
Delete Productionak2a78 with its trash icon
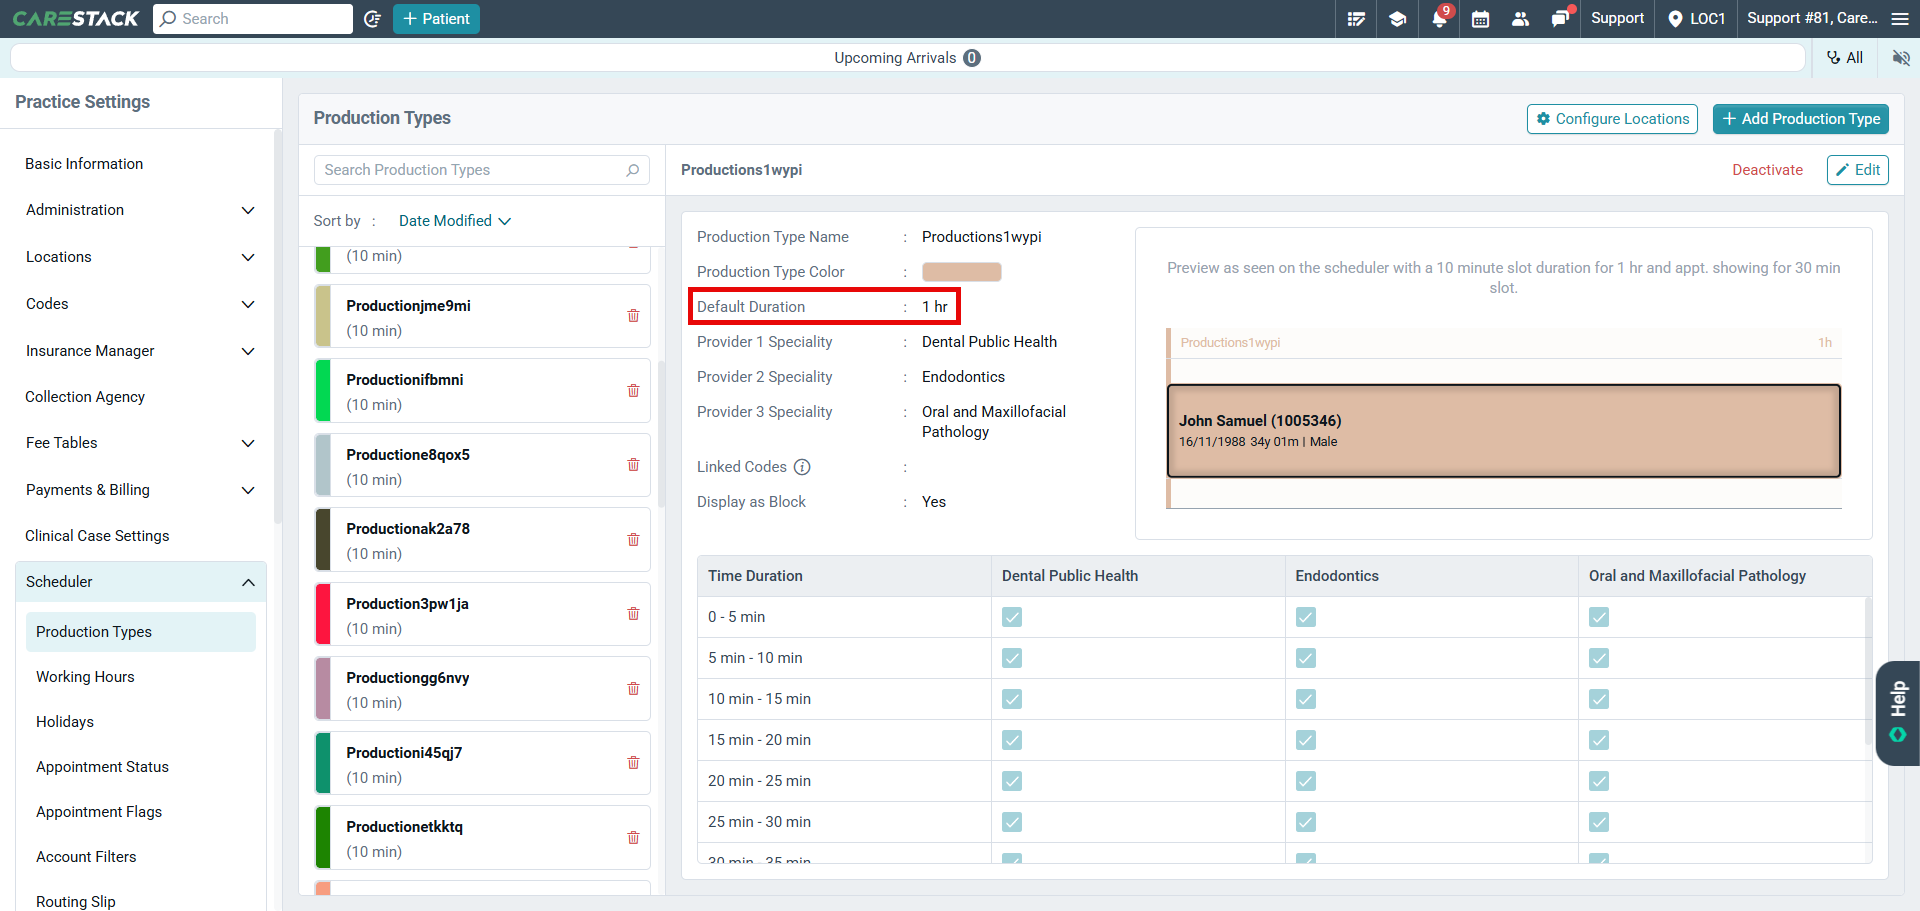pyautogui.click(x=633, y=540)
